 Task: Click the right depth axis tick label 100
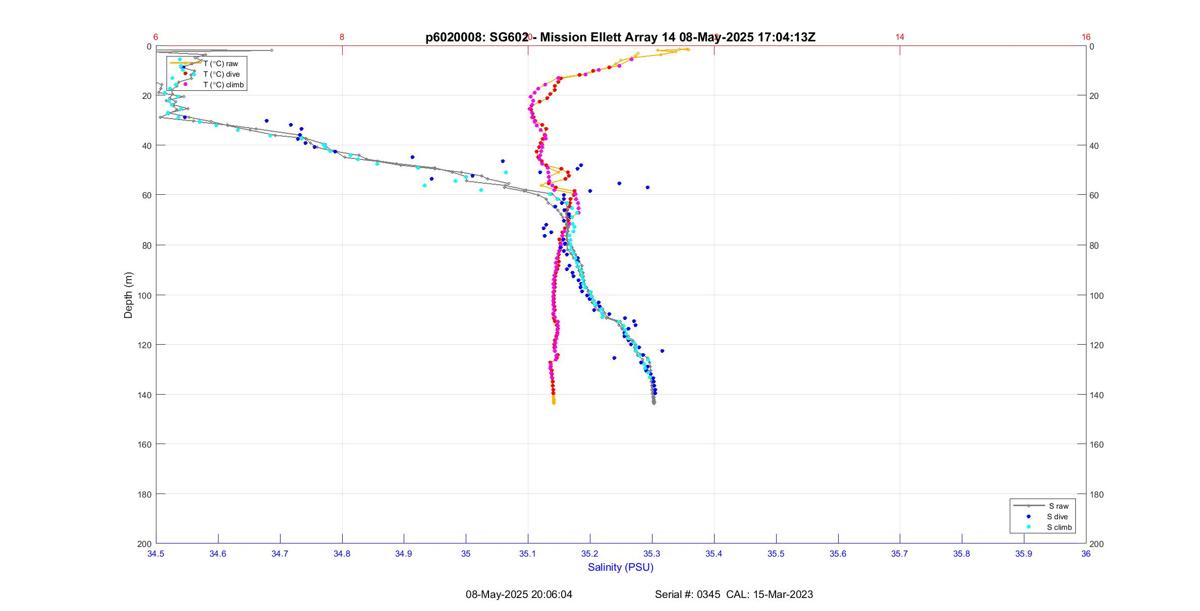point(1097,295)
